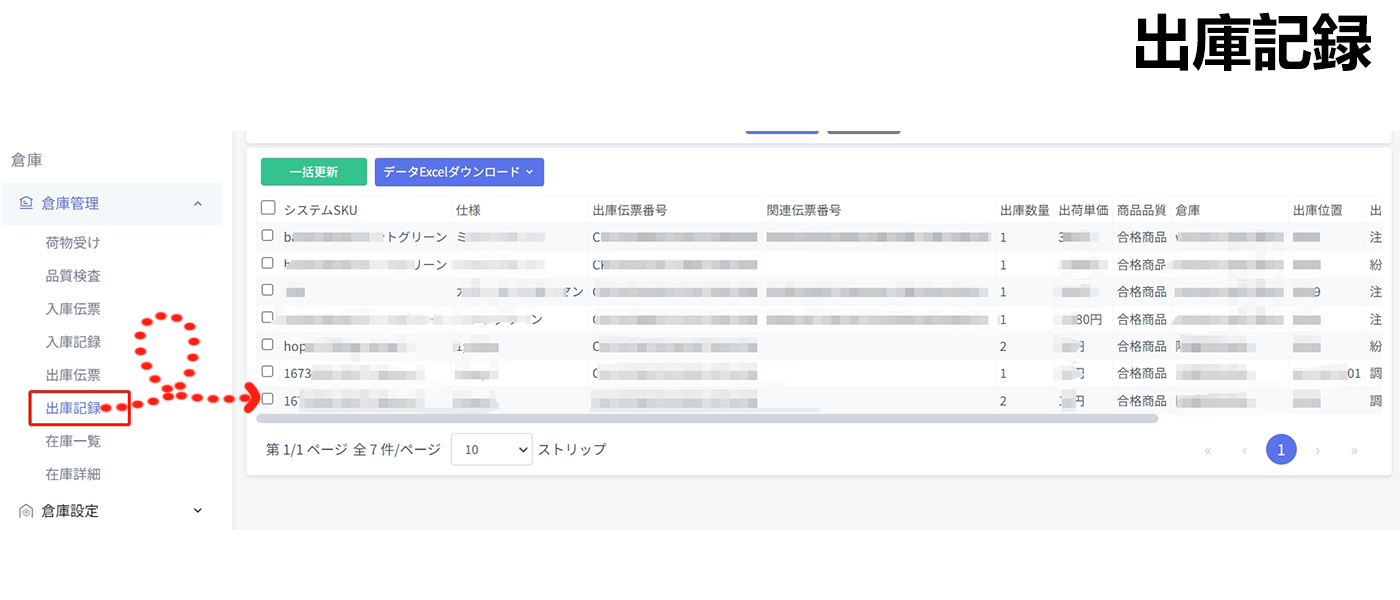Open the 品質検査 menu item

pos(73,276)
